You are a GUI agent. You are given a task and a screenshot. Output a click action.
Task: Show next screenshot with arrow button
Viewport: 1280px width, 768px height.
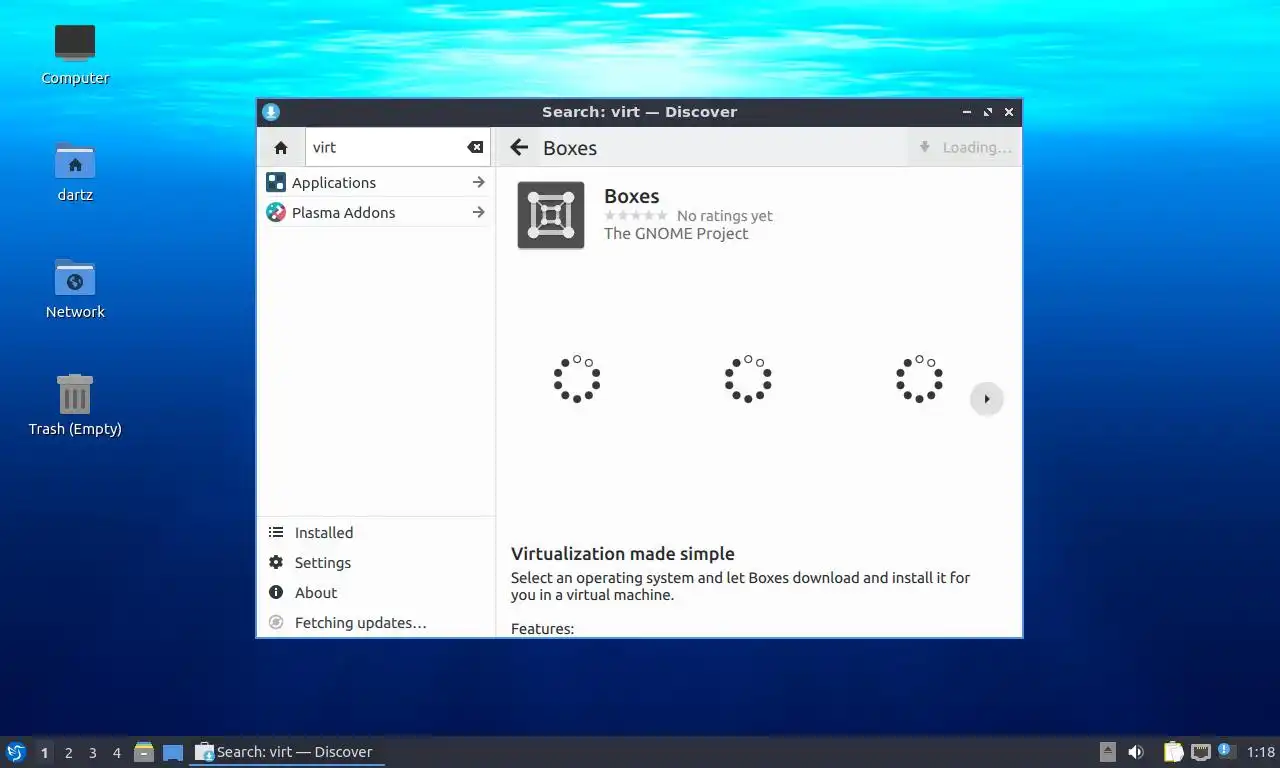pos(987,399)
